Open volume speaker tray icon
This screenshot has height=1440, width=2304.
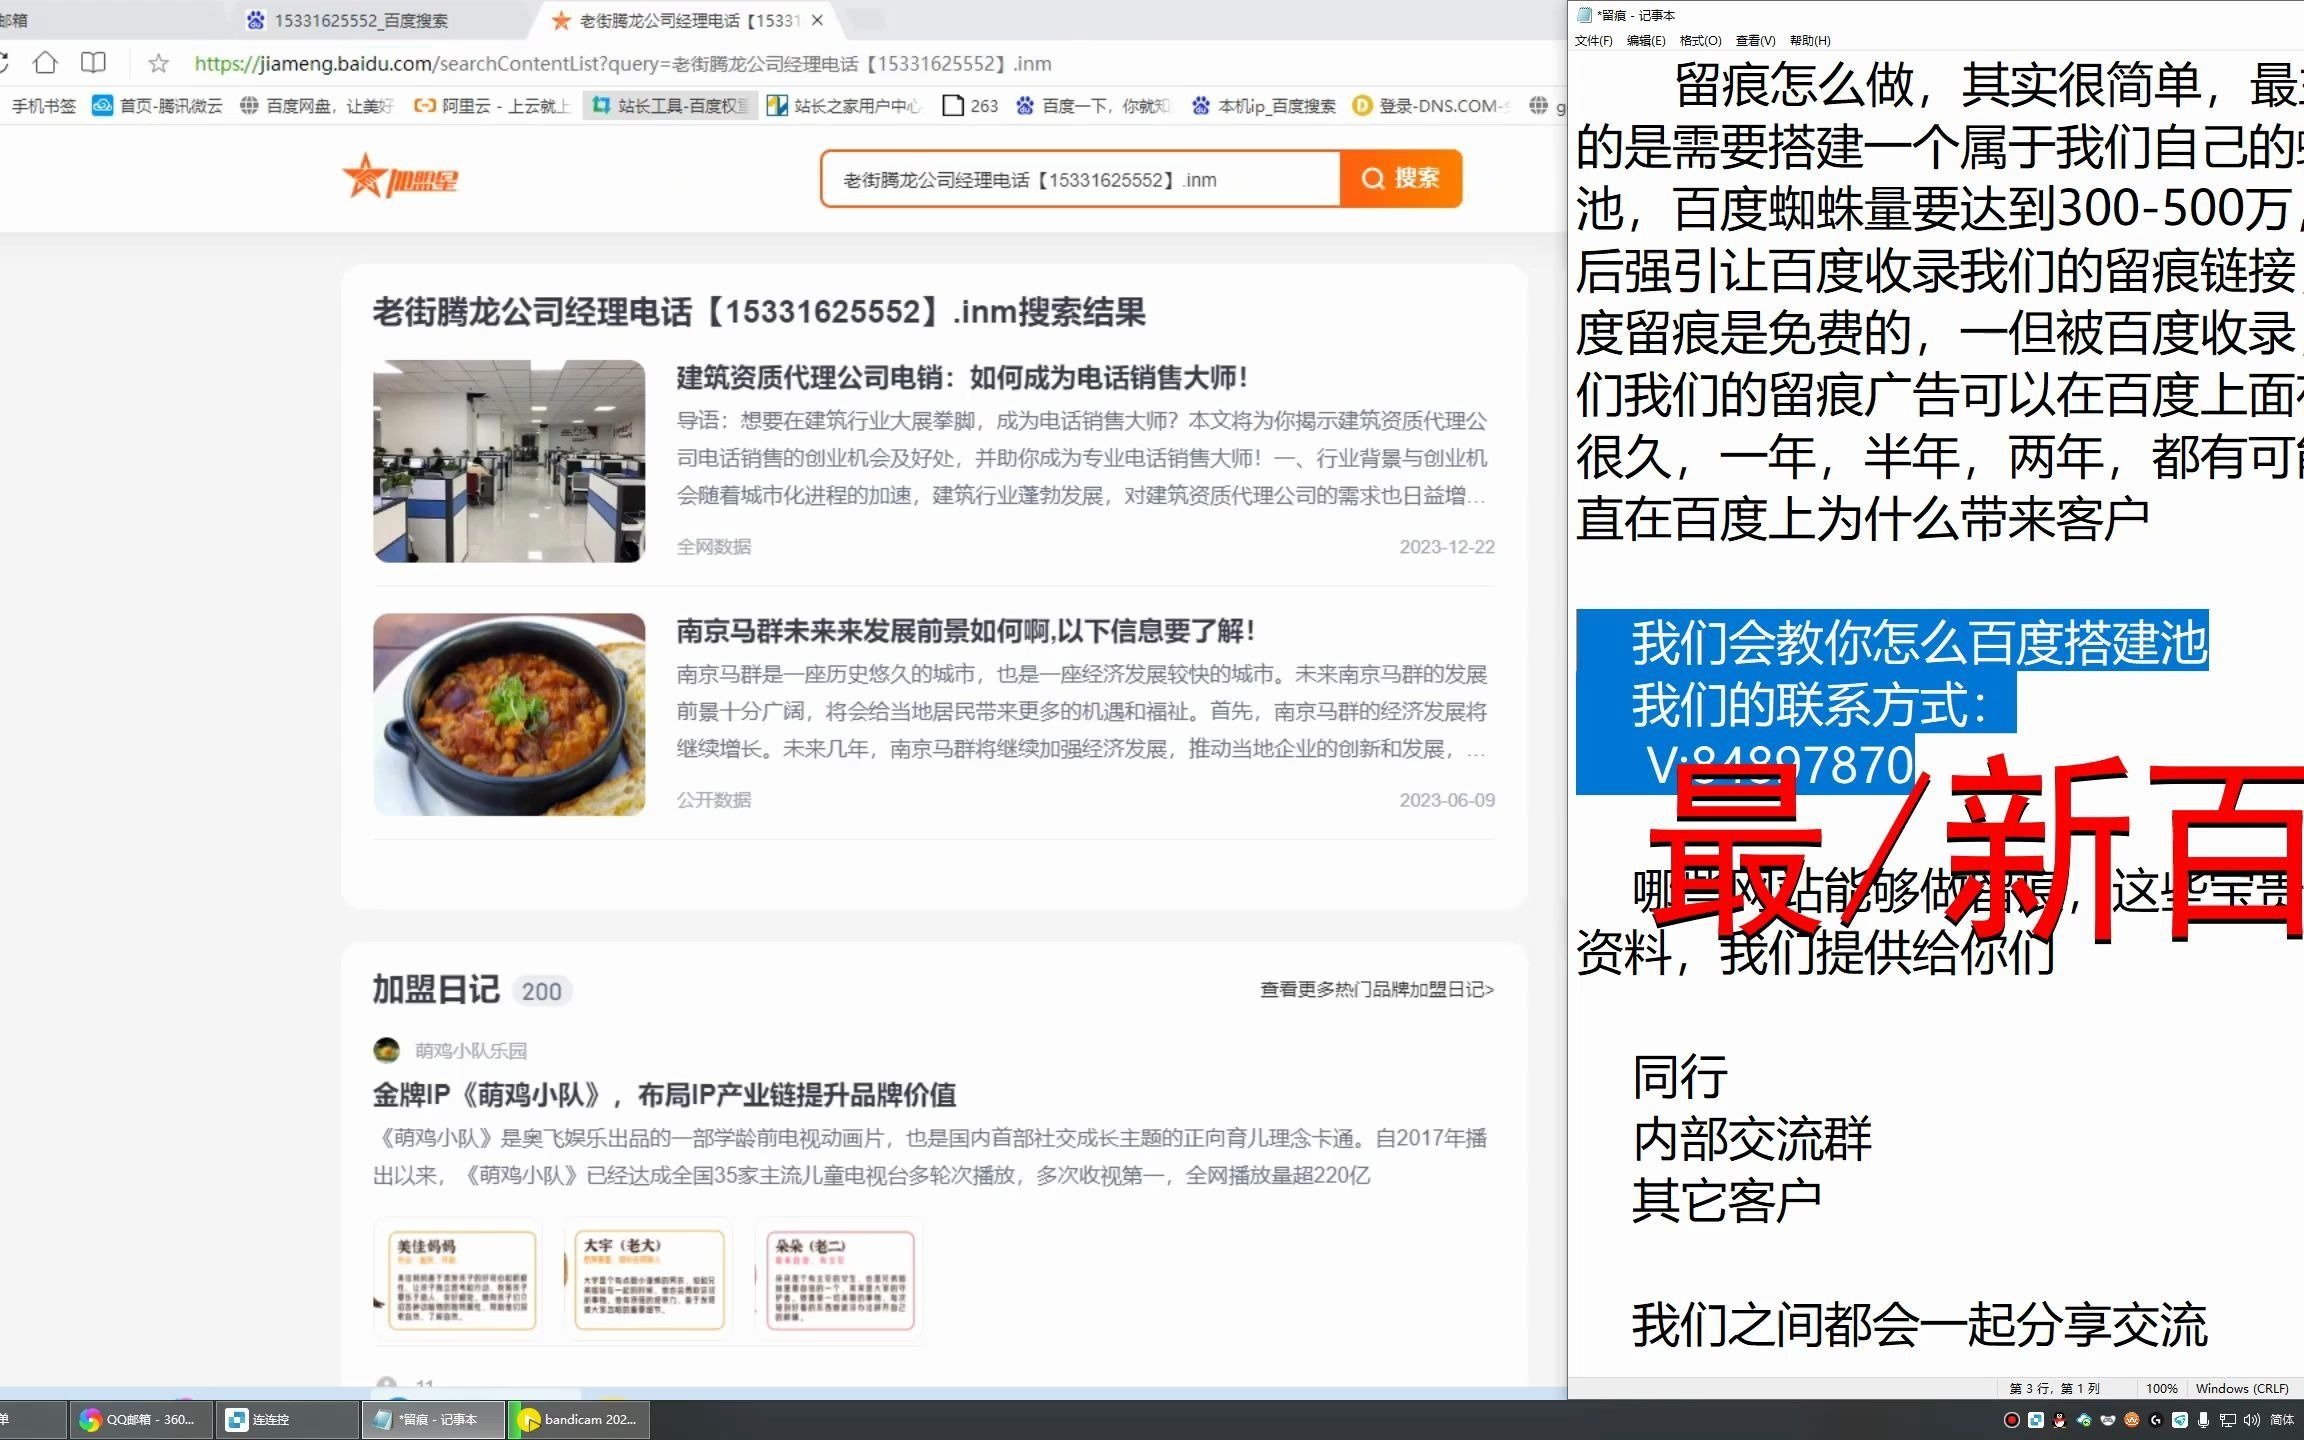point(2252,1420)
